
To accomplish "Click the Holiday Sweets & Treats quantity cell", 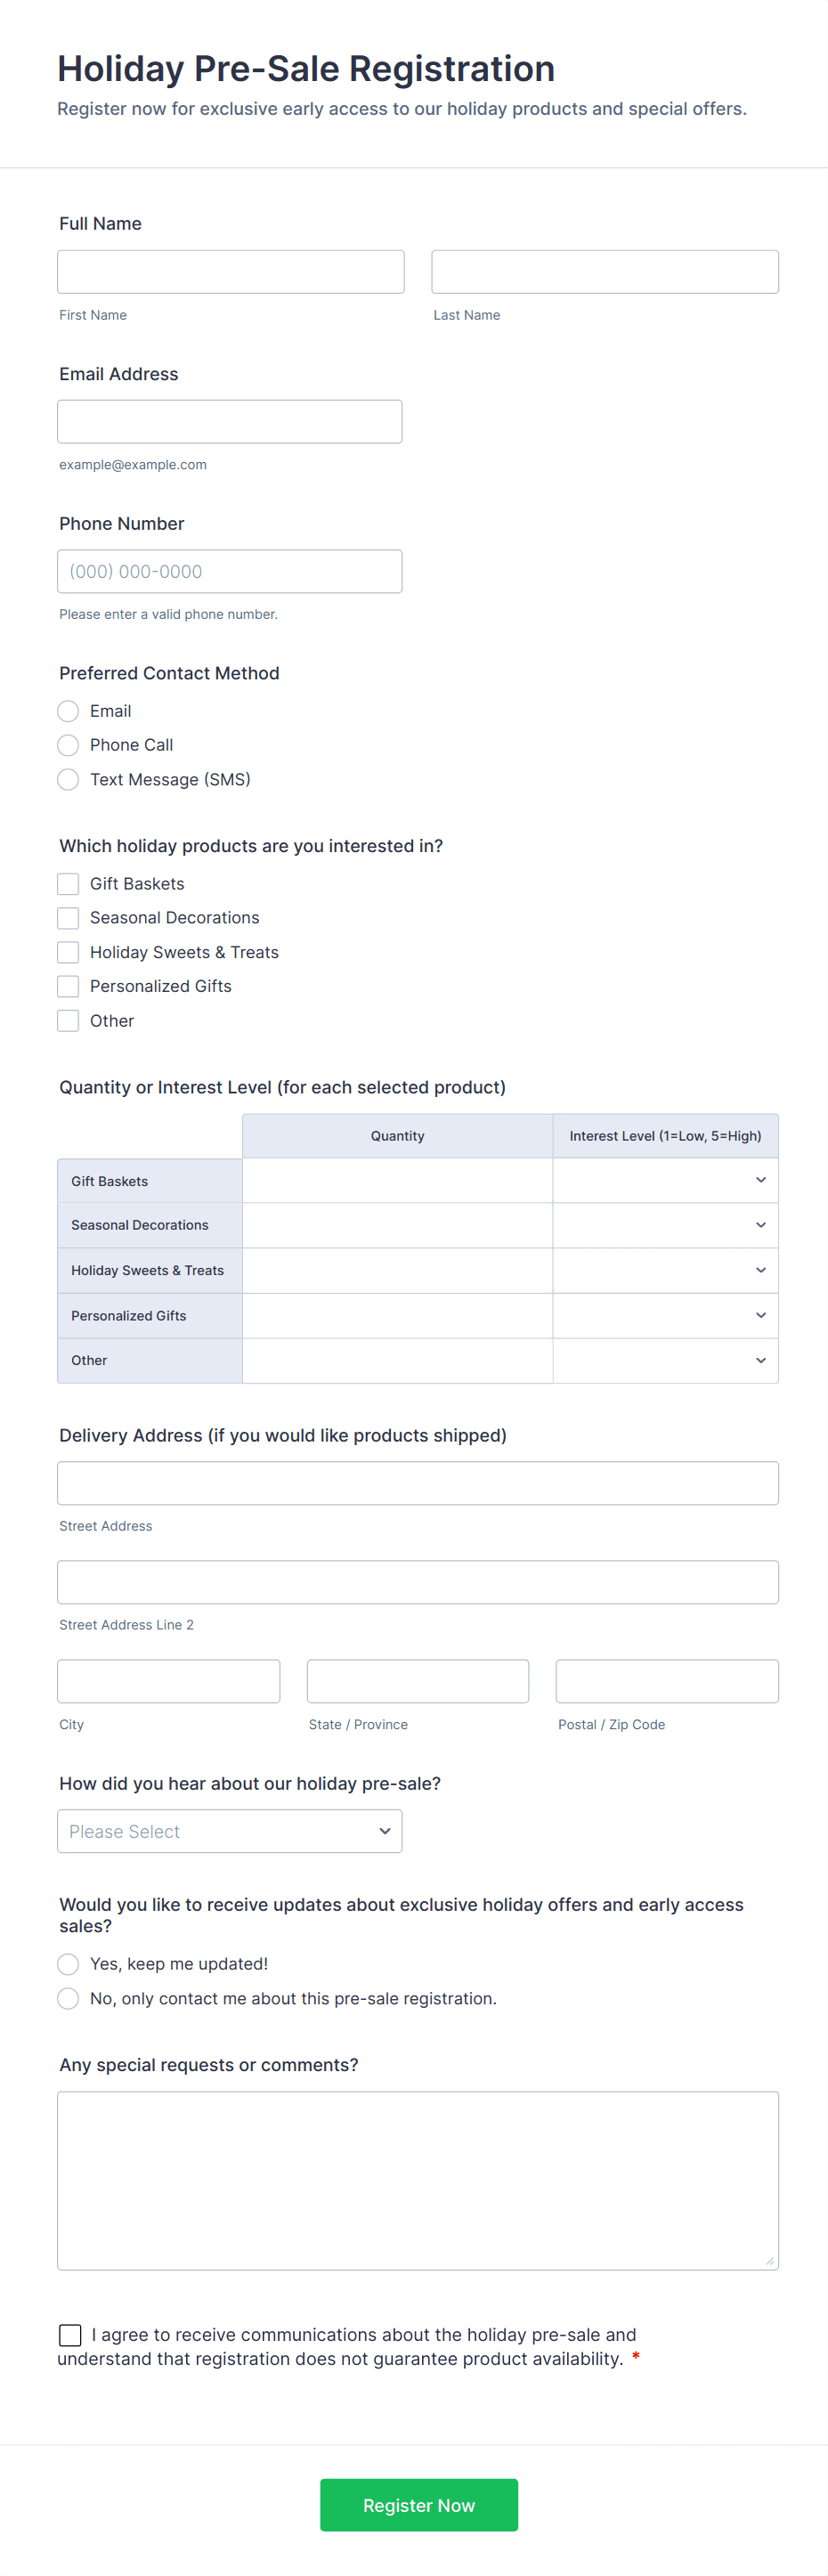I will coord(397,1270).
